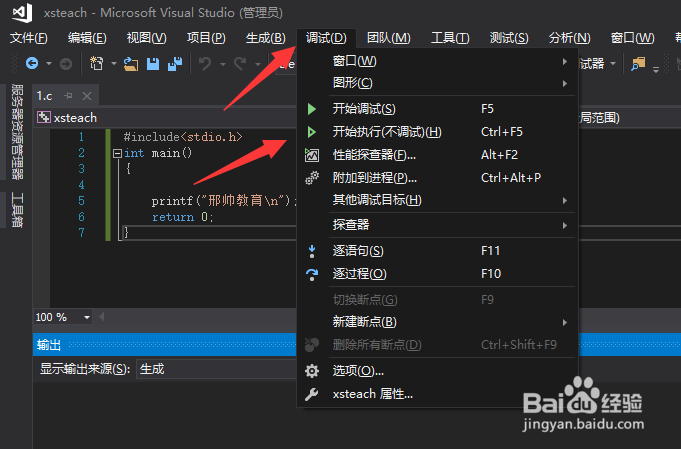Expand the 图形(C) submenu
The width and height of the screenshot is (681, 449).
[565, 83]
